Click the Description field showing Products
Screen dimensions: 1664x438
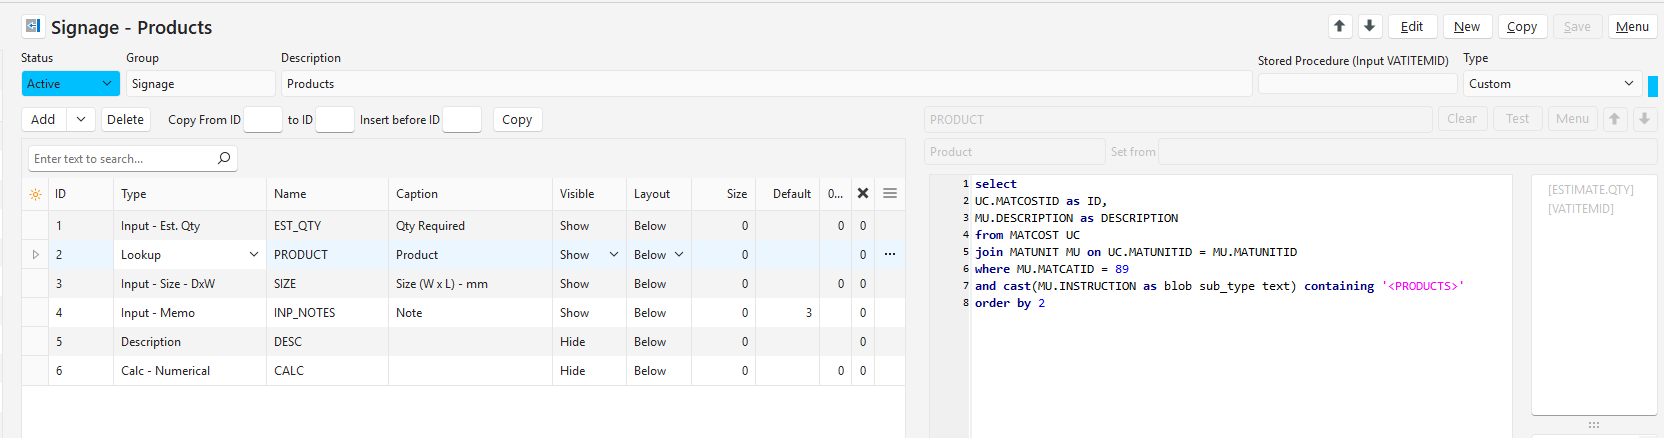[x=766, y=84]
